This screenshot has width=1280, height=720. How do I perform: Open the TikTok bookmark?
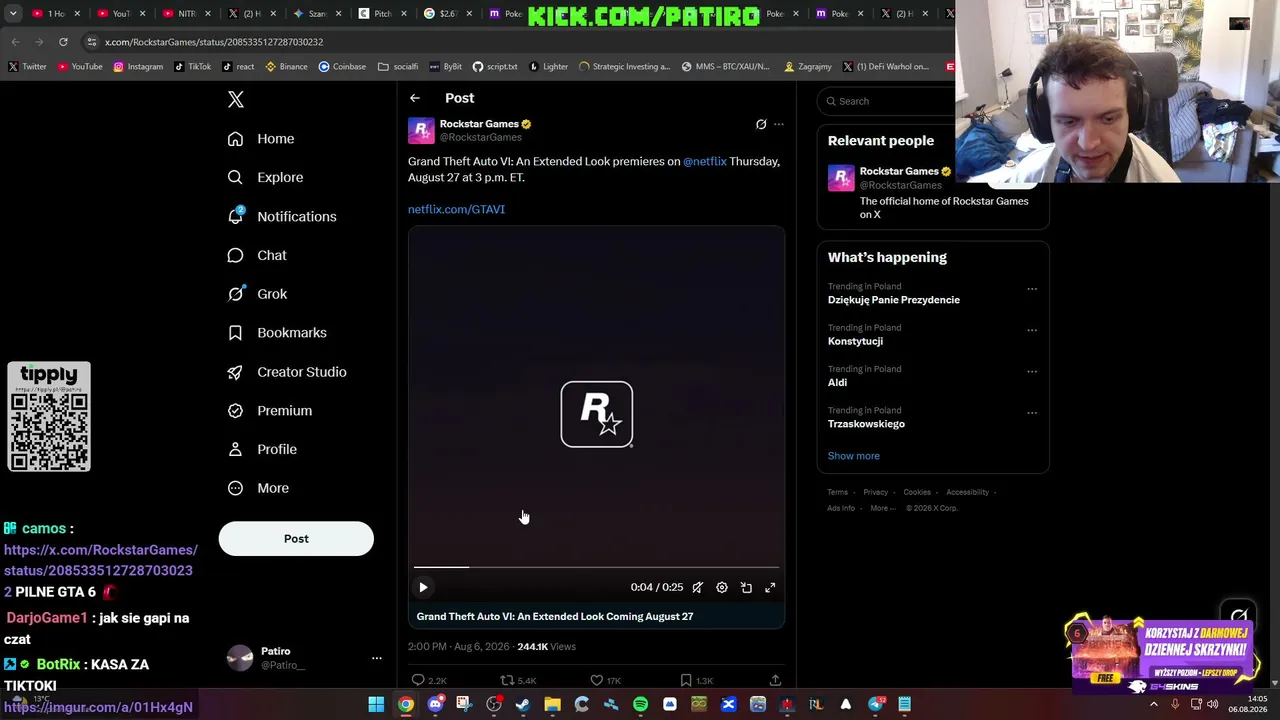[193, 67]
